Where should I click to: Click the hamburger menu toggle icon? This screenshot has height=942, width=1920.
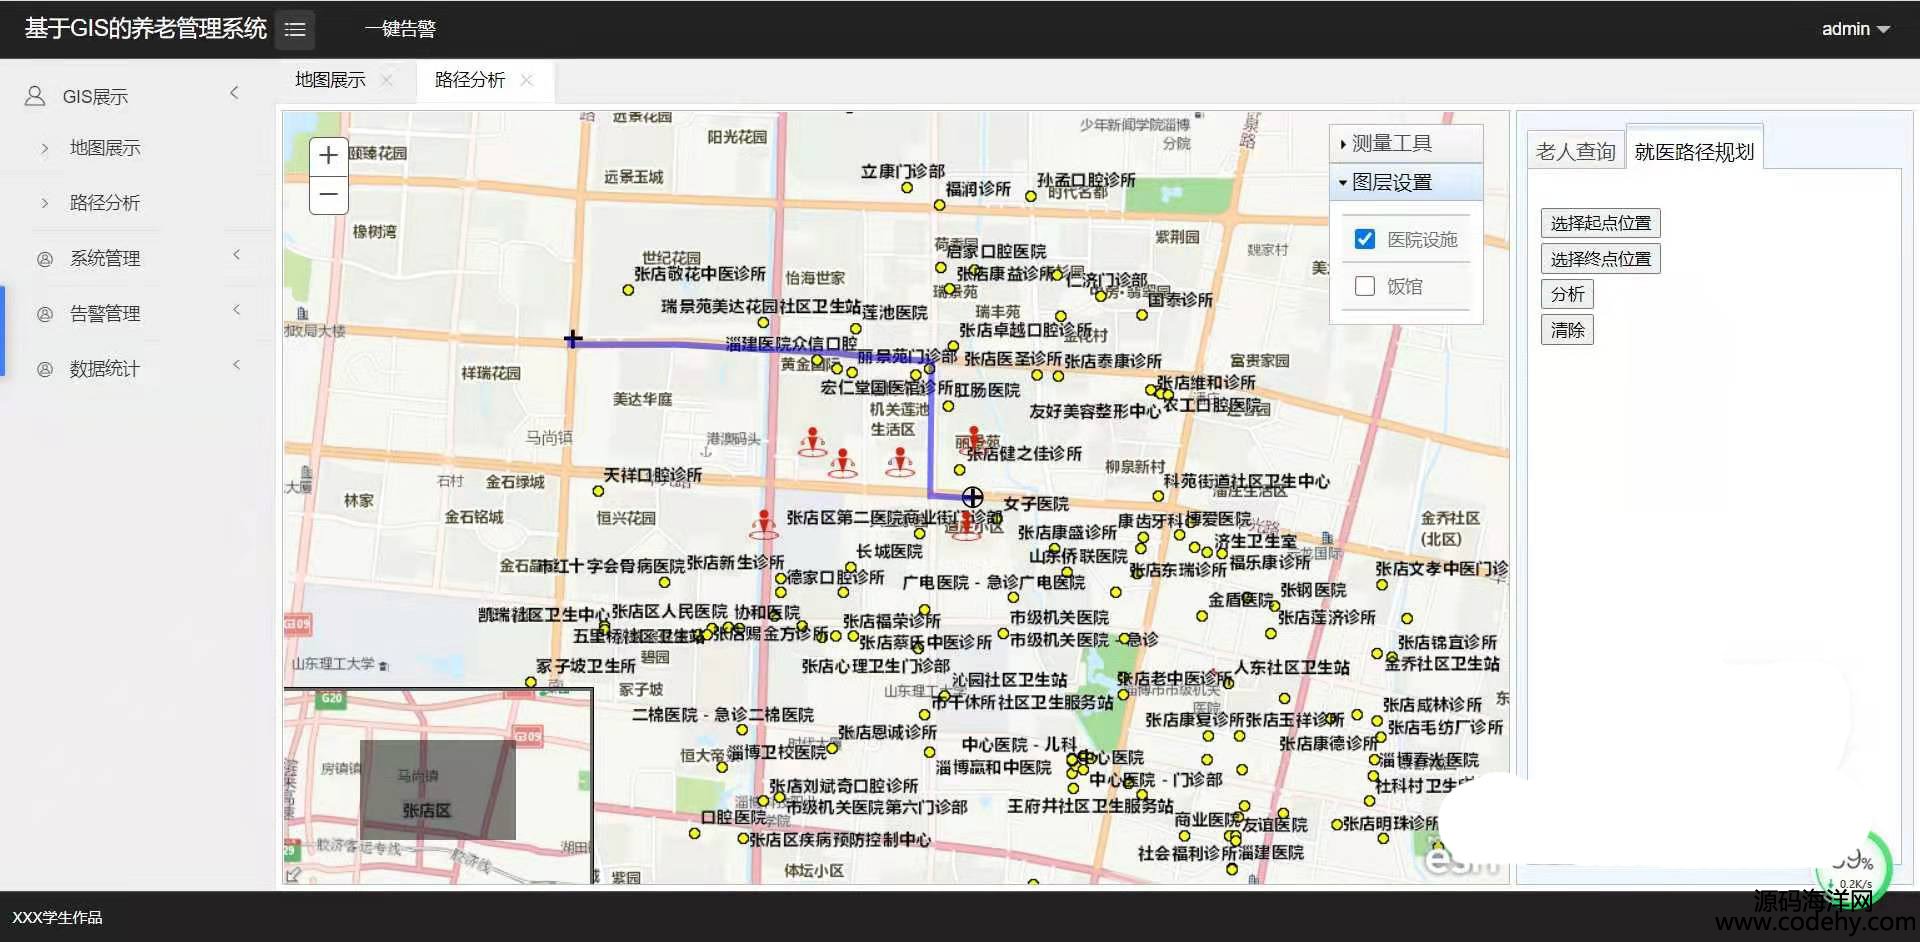(x=294, y=30)
